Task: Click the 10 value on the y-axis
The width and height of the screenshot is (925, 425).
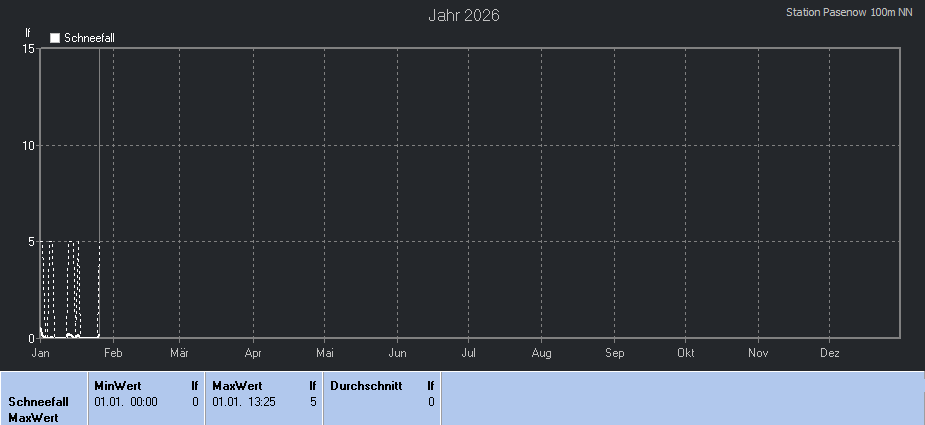Action: (x=29, y=145)
